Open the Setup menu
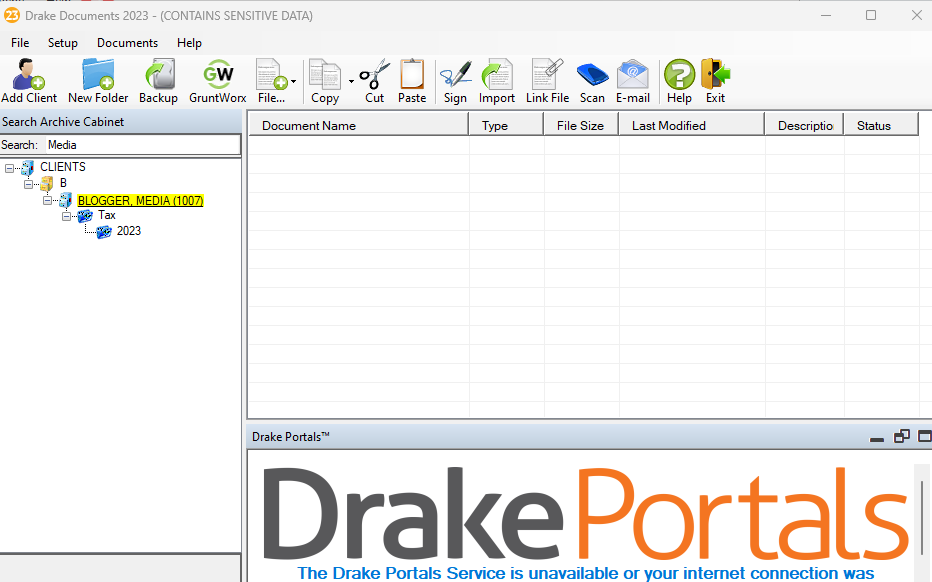932x582 pixels. [x=62, y=43]
